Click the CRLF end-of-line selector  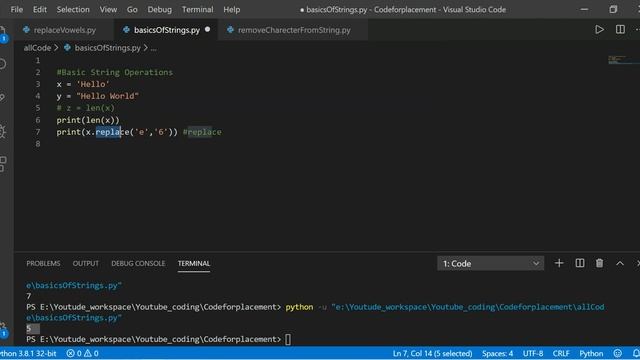561,353
